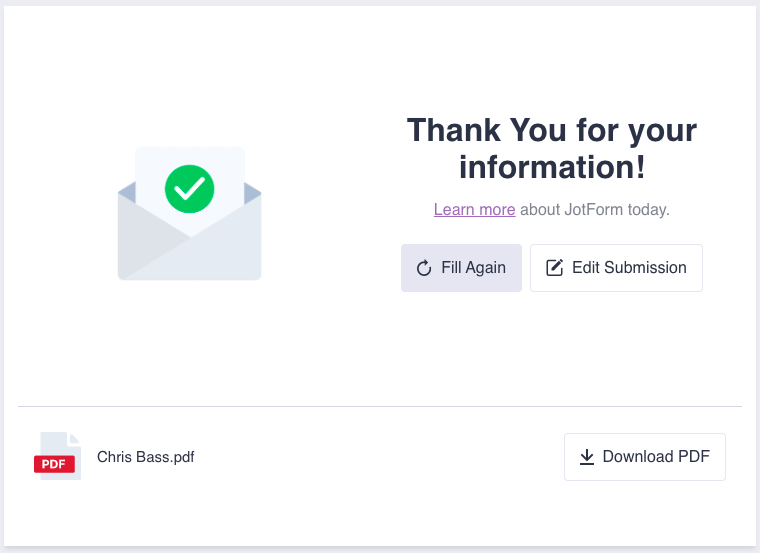This screenshot has width=760, height=553.
Task: Select the Chris Bass.pdf file name
Action: tap(146, 457)
